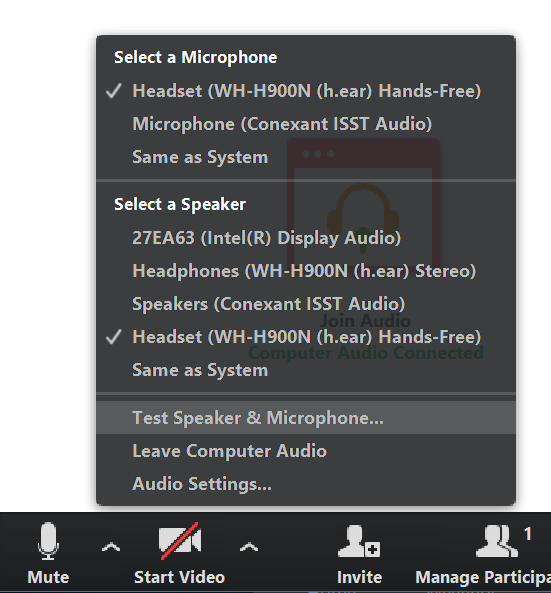Viewport: 551px width, 593px height.
Task: Select Same as System under Speaker
Action: pos(306,370)
